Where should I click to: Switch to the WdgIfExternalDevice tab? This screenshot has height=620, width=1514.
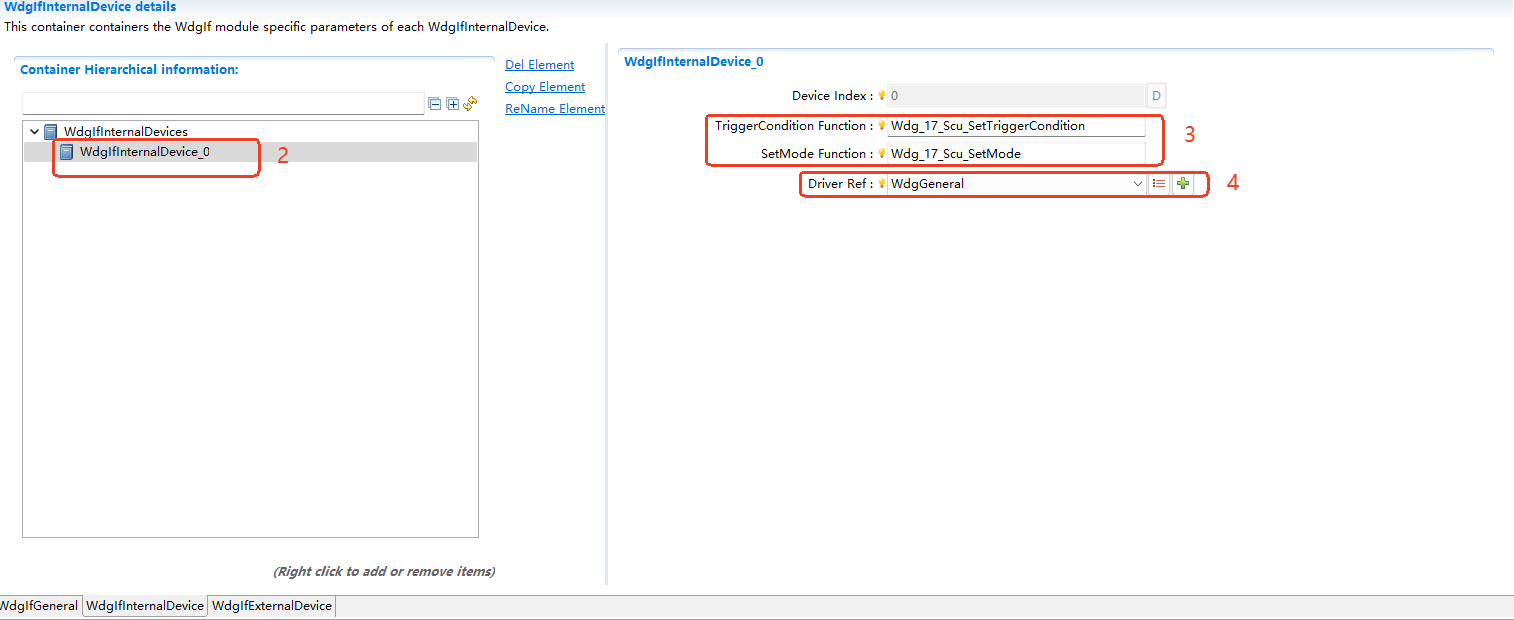point(271,605)
